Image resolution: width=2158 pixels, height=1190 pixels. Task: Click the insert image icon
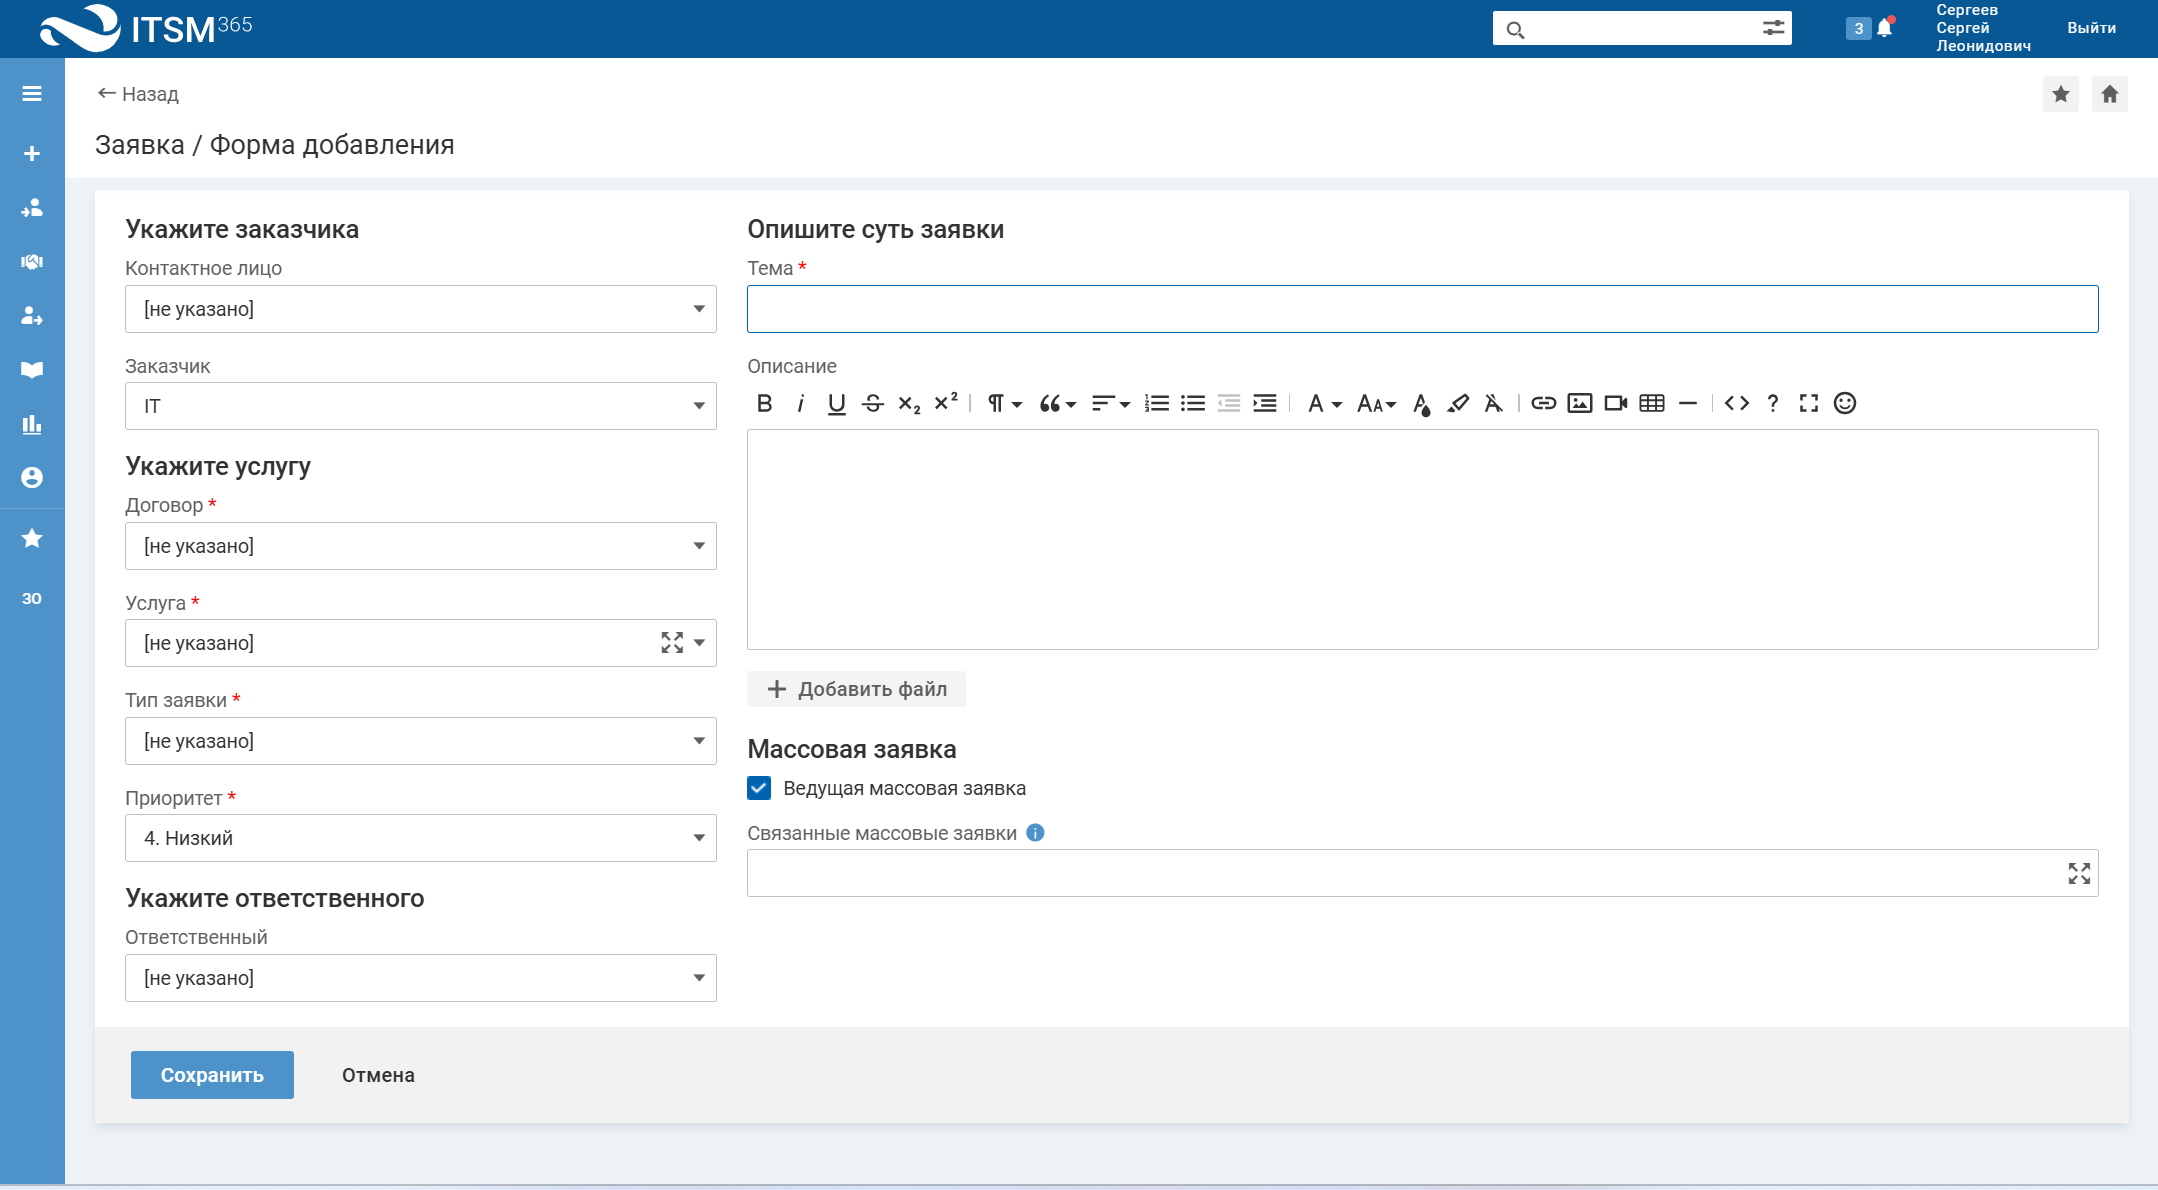click(x=1580, y=403)
